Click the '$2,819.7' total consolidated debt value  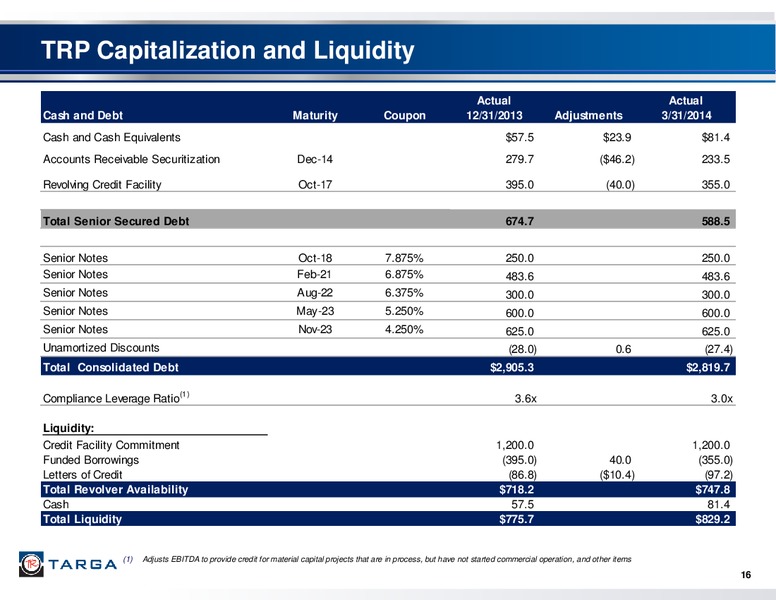click(x=708, y=367)
